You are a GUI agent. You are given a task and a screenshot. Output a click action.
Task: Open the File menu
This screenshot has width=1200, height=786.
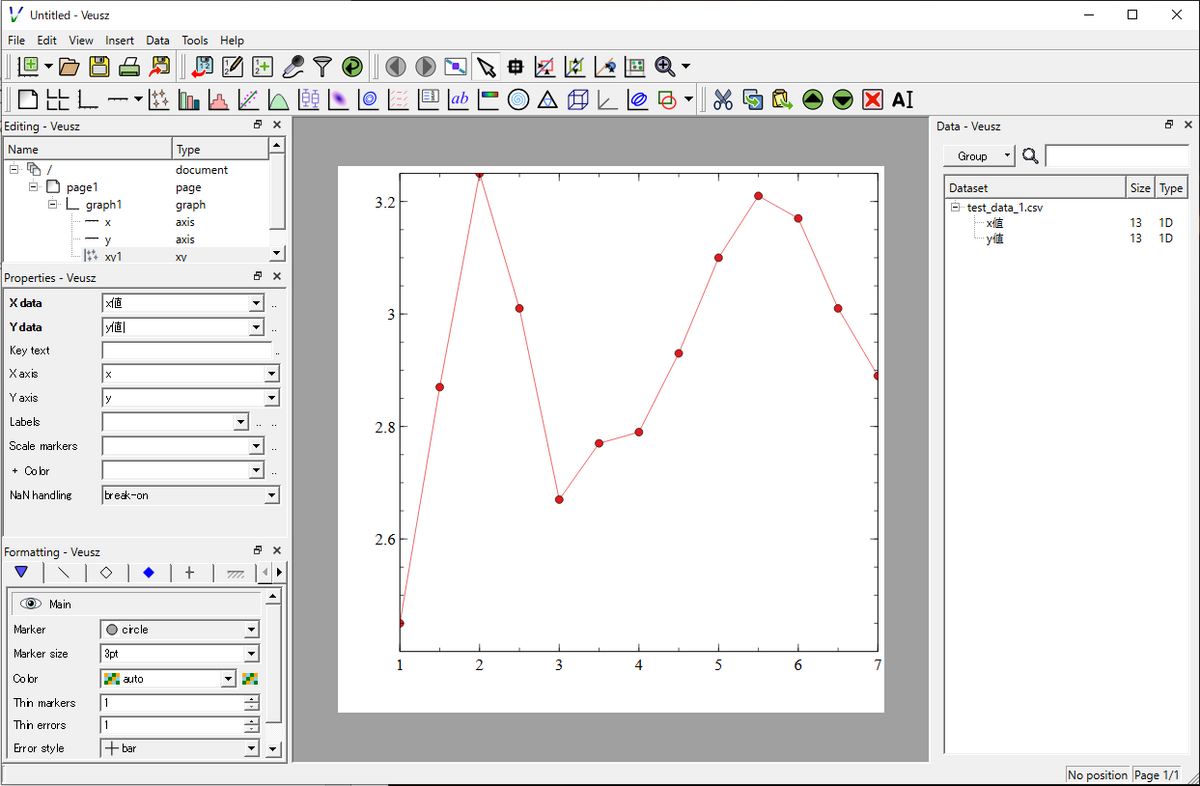(16, 40)
